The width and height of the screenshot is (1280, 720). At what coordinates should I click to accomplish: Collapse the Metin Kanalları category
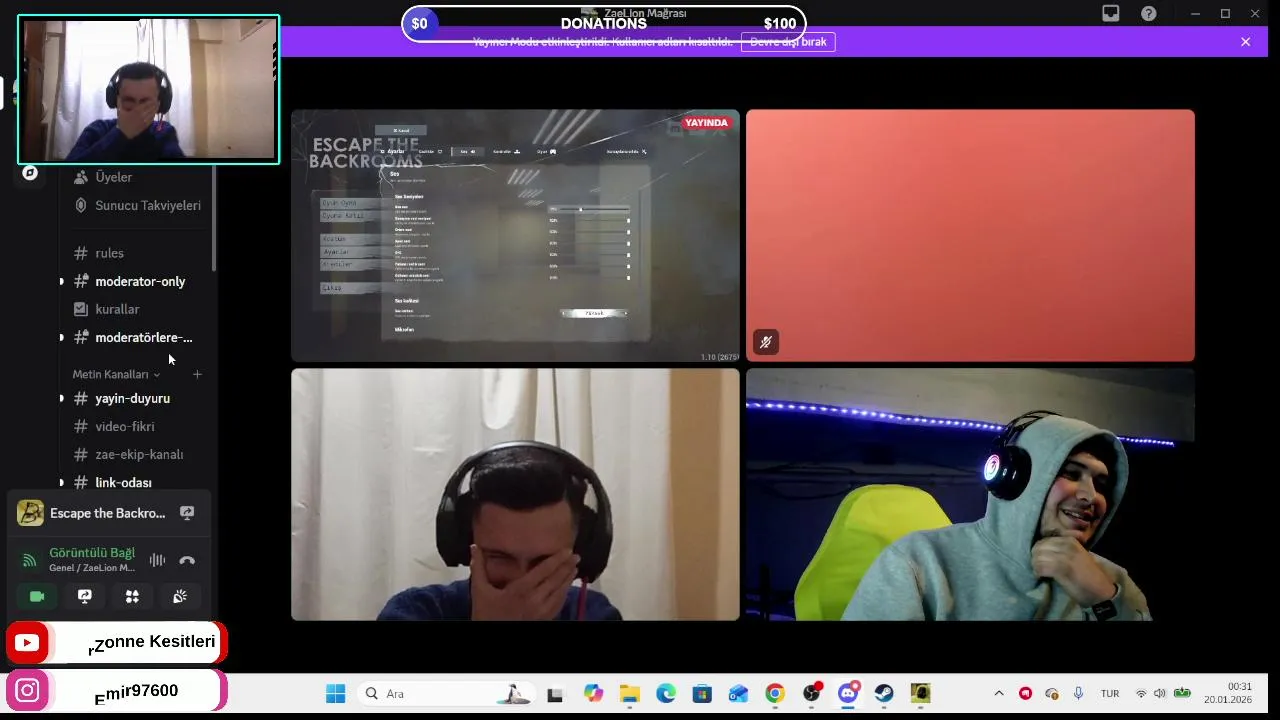coord(116,374)
